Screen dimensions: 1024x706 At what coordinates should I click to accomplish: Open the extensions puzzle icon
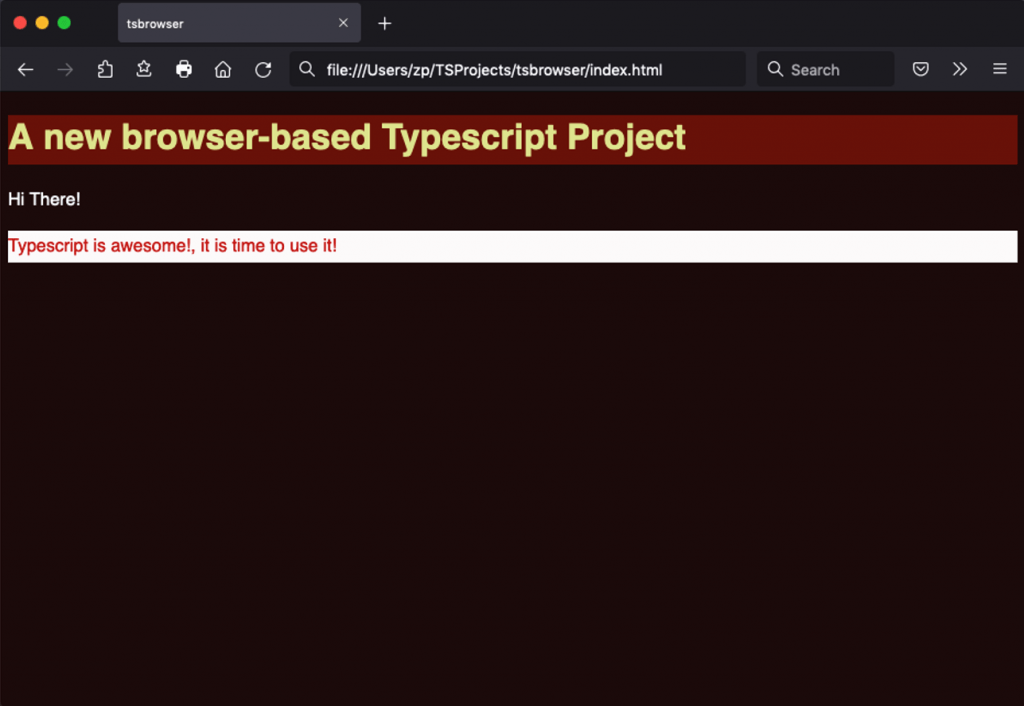click(x=104, y=69)
